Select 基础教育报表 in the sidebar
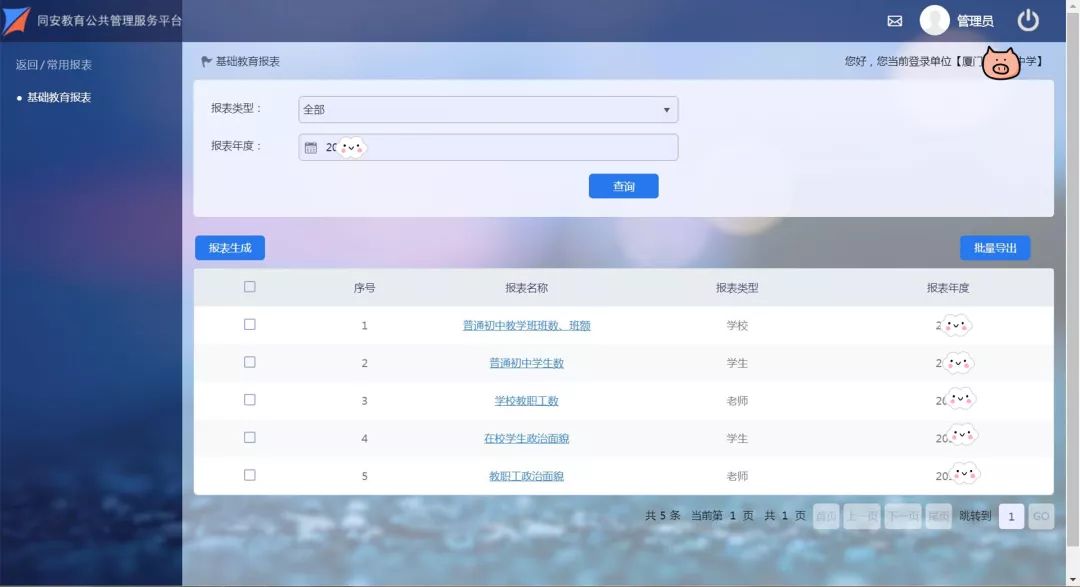The height and width of the screenshot is (587, 1080). pos(59,97)
